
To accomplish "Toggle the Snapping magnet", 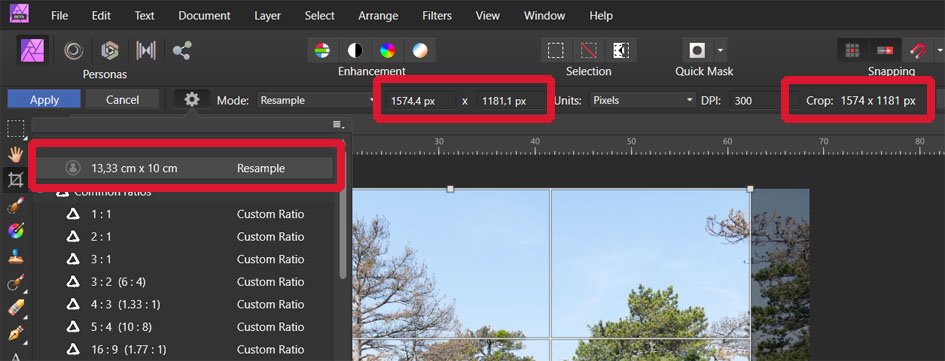I will pyautogui.click(x=918, y=51).
